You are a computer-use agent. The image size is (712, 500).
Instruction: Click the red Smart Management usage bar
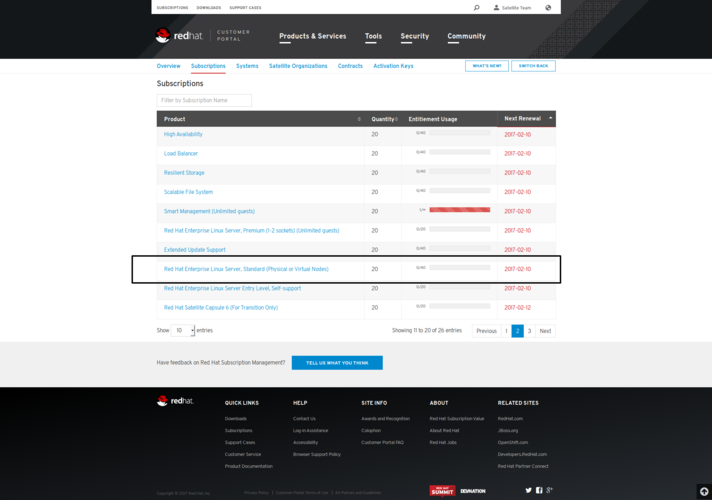tap(460, 210)
